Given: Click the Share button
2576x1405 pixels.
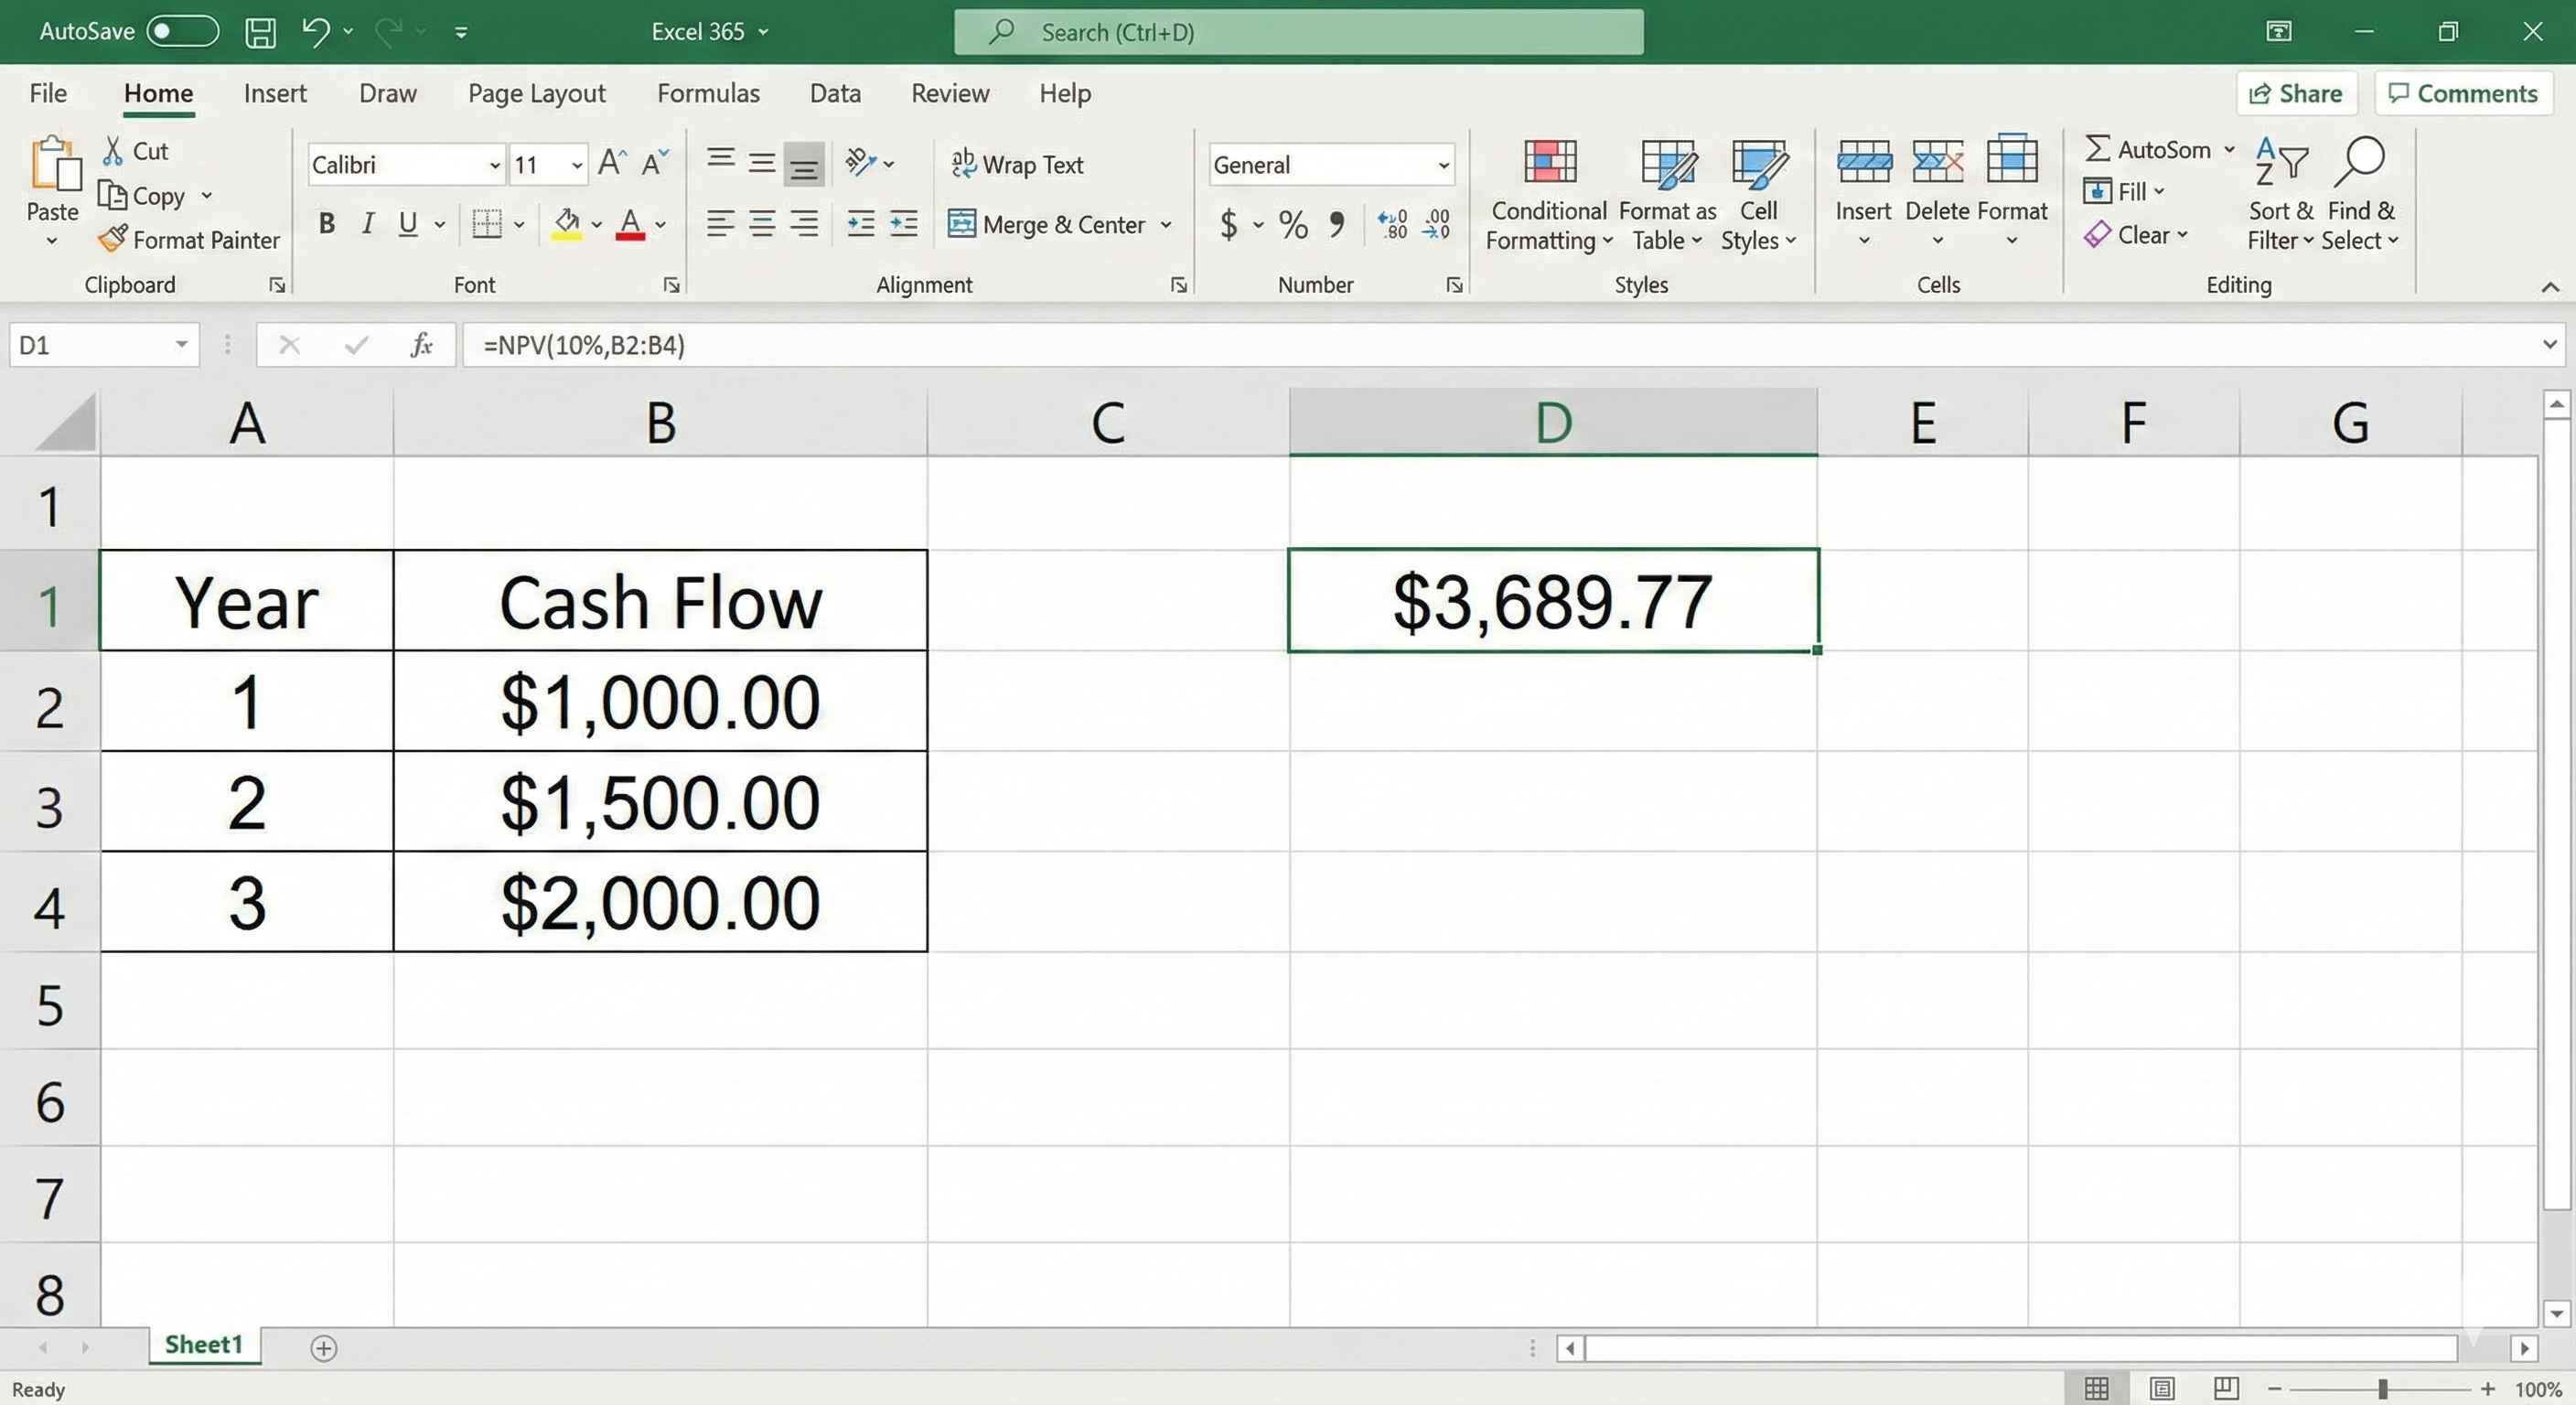Looking at the screenshot, I should tap(2295, 93).
